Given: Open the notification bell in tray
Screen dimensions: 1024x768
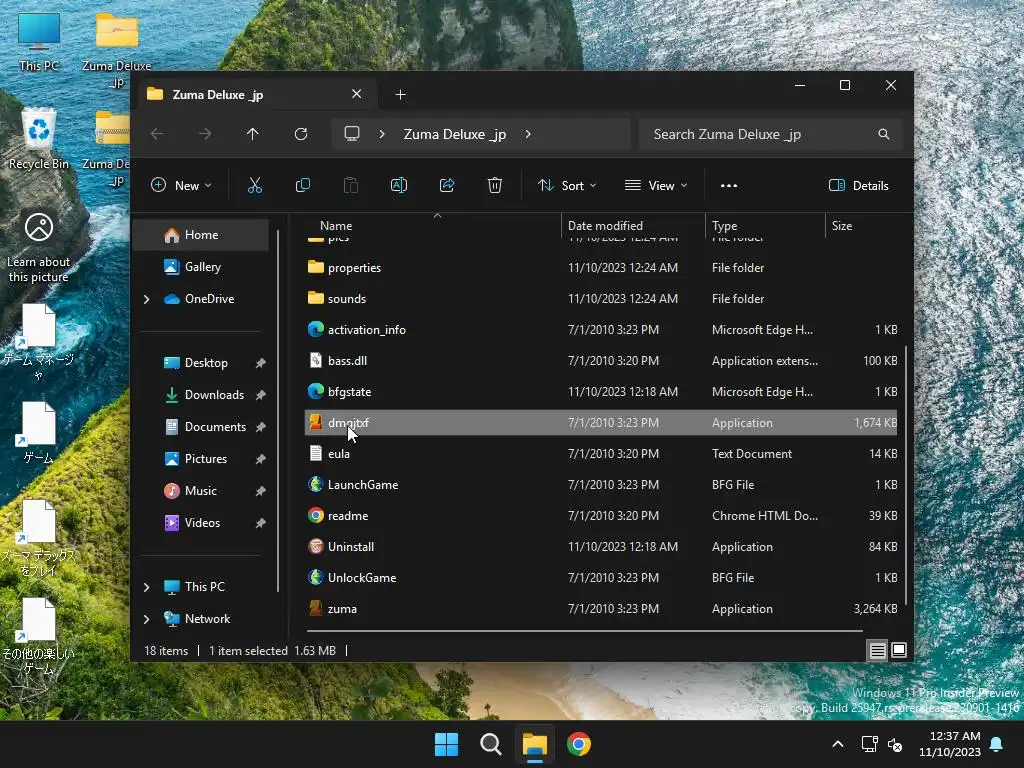Looking at the screenshot, I should pos(997,744).
